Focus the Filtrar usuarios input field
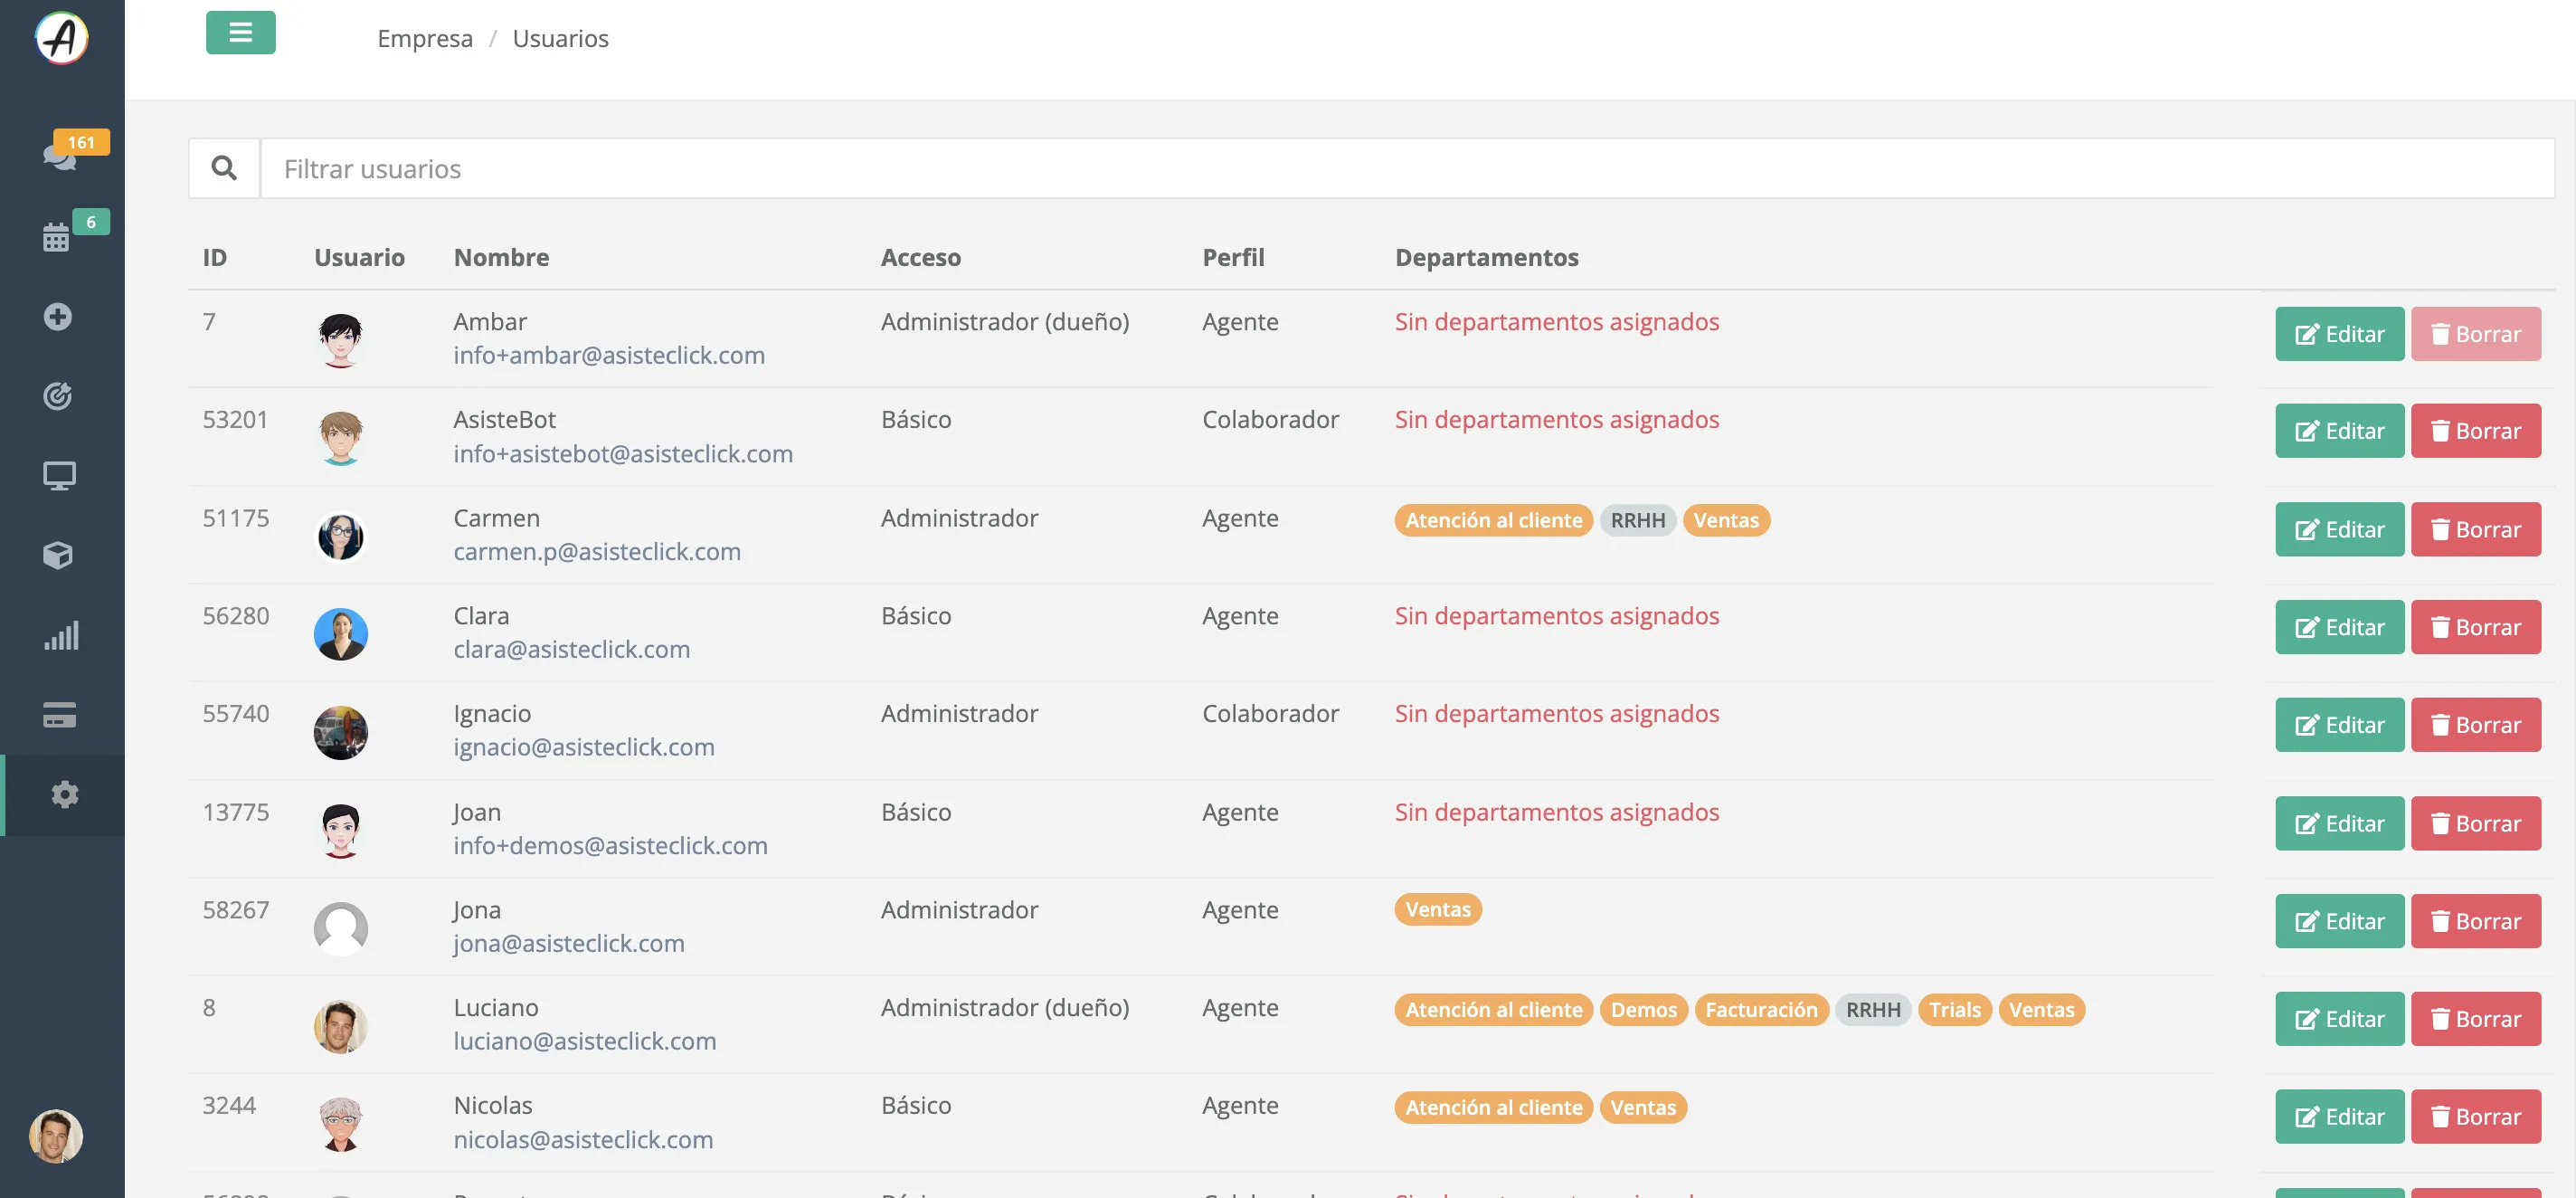Image resolution: width=2576 pixels, height=1198 pixels. pyautogui.click(x=1407, y=168)
